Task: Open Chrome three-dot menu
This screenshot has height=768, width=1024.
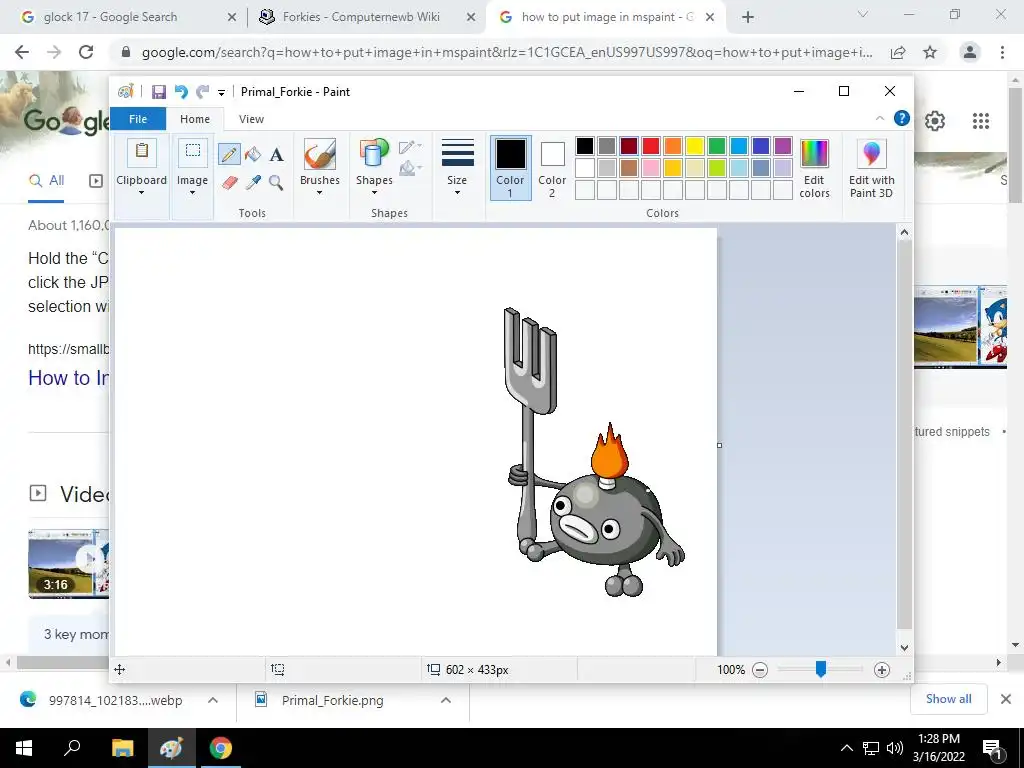Action: 1002,52
